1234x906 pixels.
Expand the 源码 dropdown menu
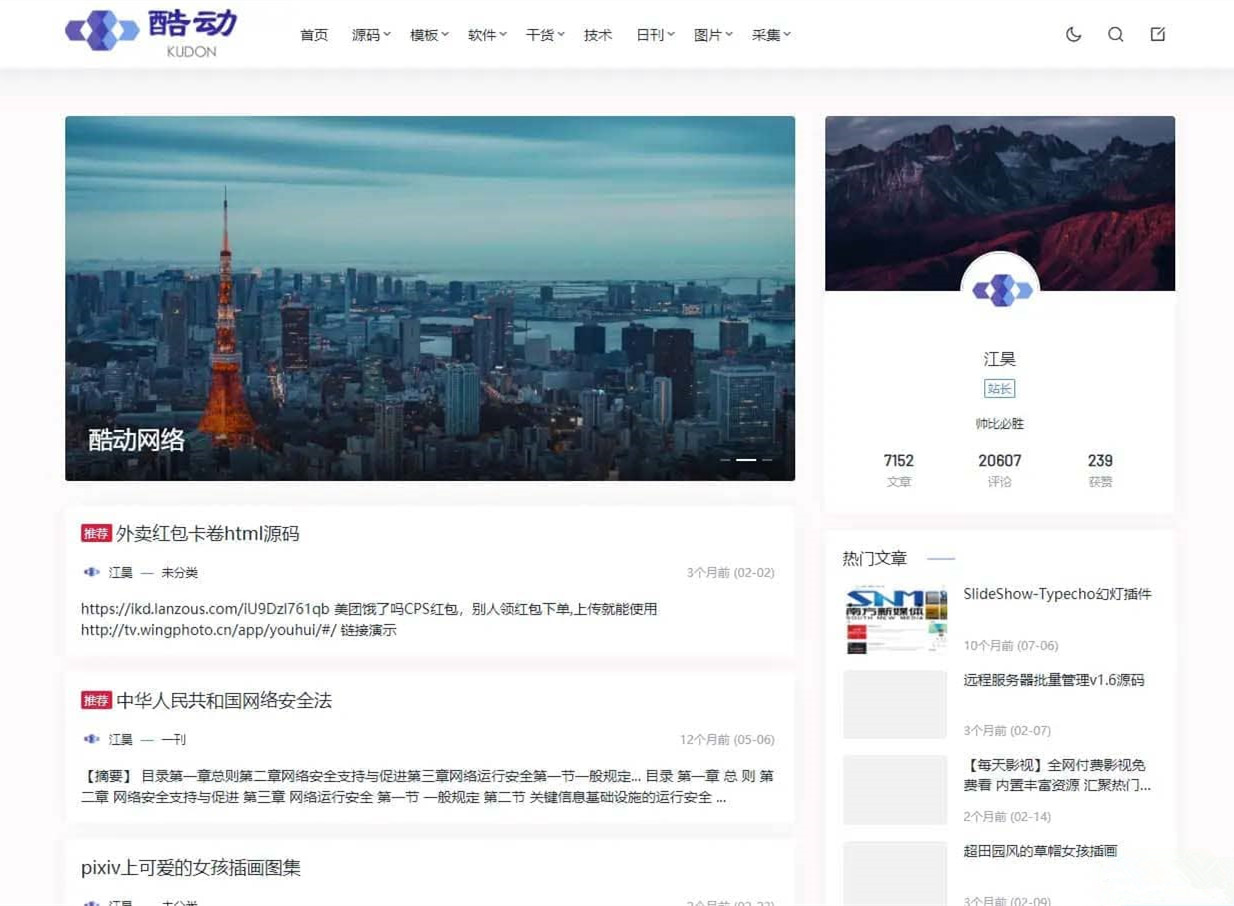click(371, 34)
